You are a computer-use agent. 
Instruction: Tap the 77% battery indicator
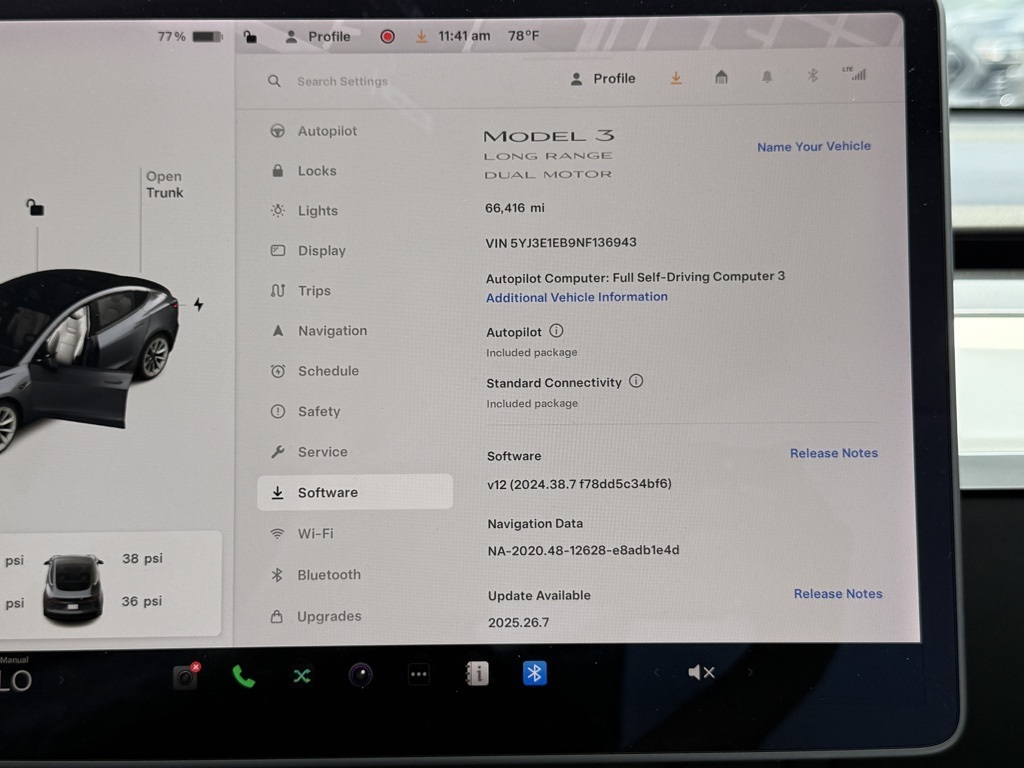pos(189,37)
